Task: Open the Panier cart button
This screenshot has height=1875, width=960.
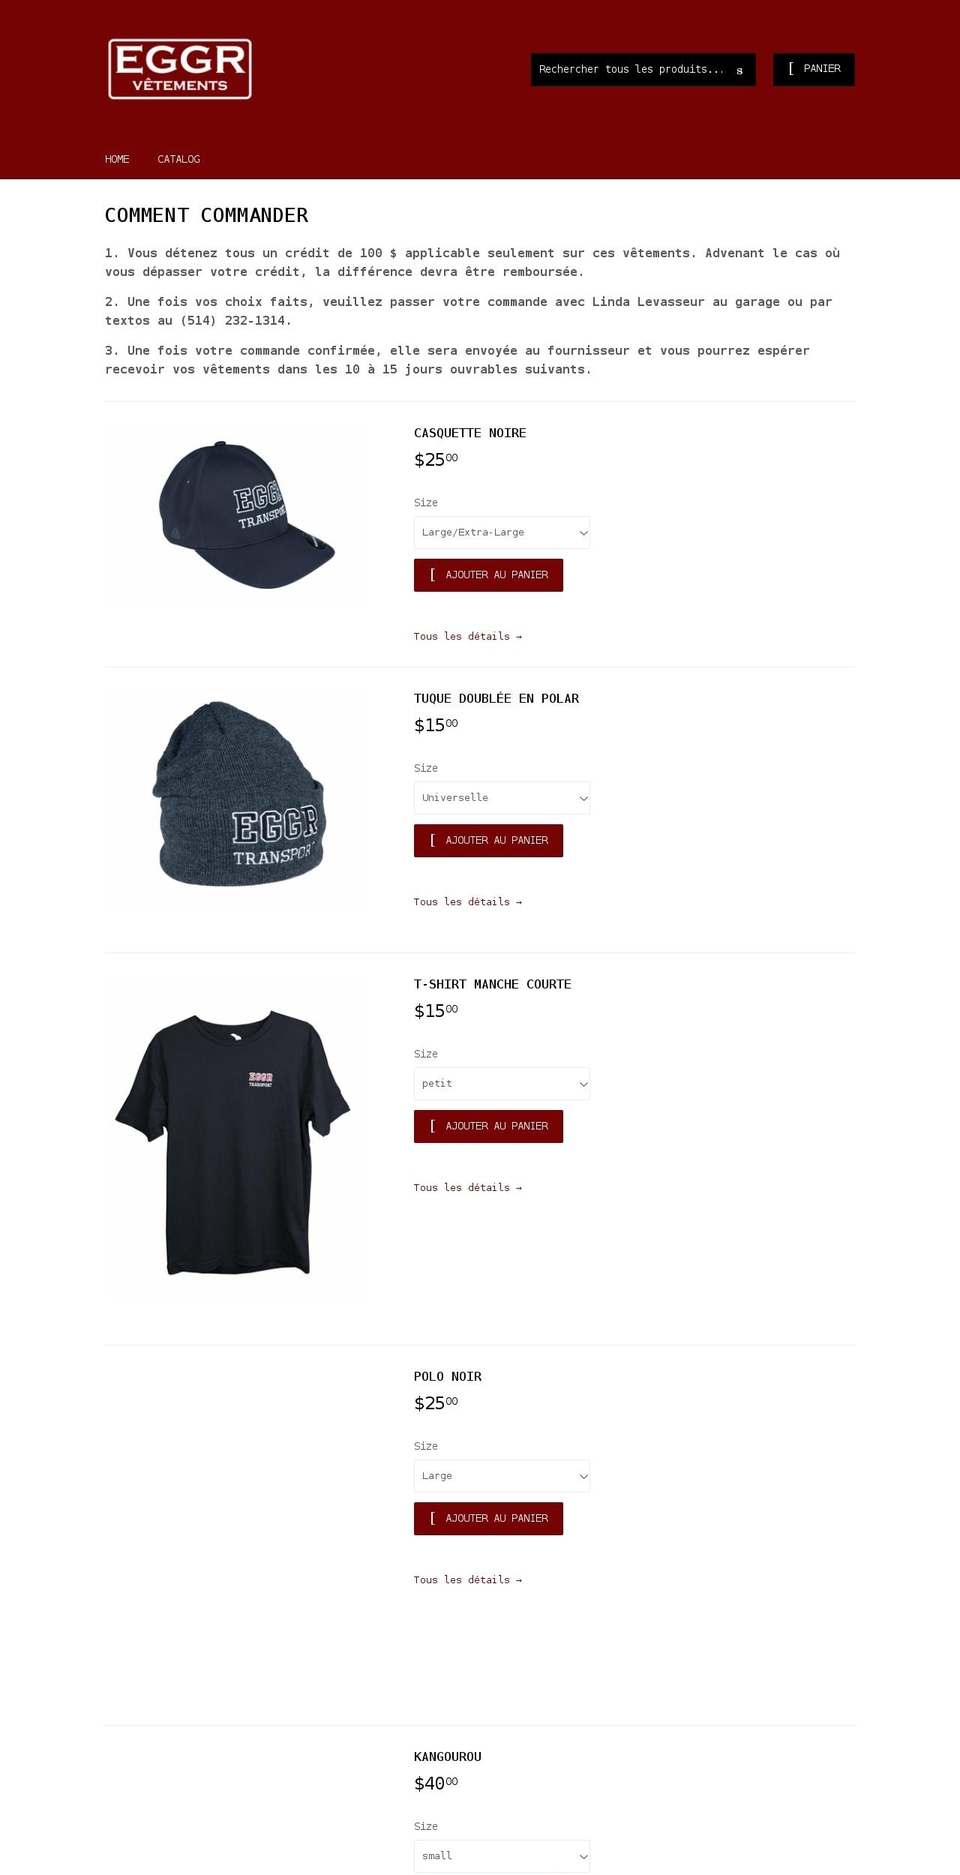Action: (x=814, y=69)
